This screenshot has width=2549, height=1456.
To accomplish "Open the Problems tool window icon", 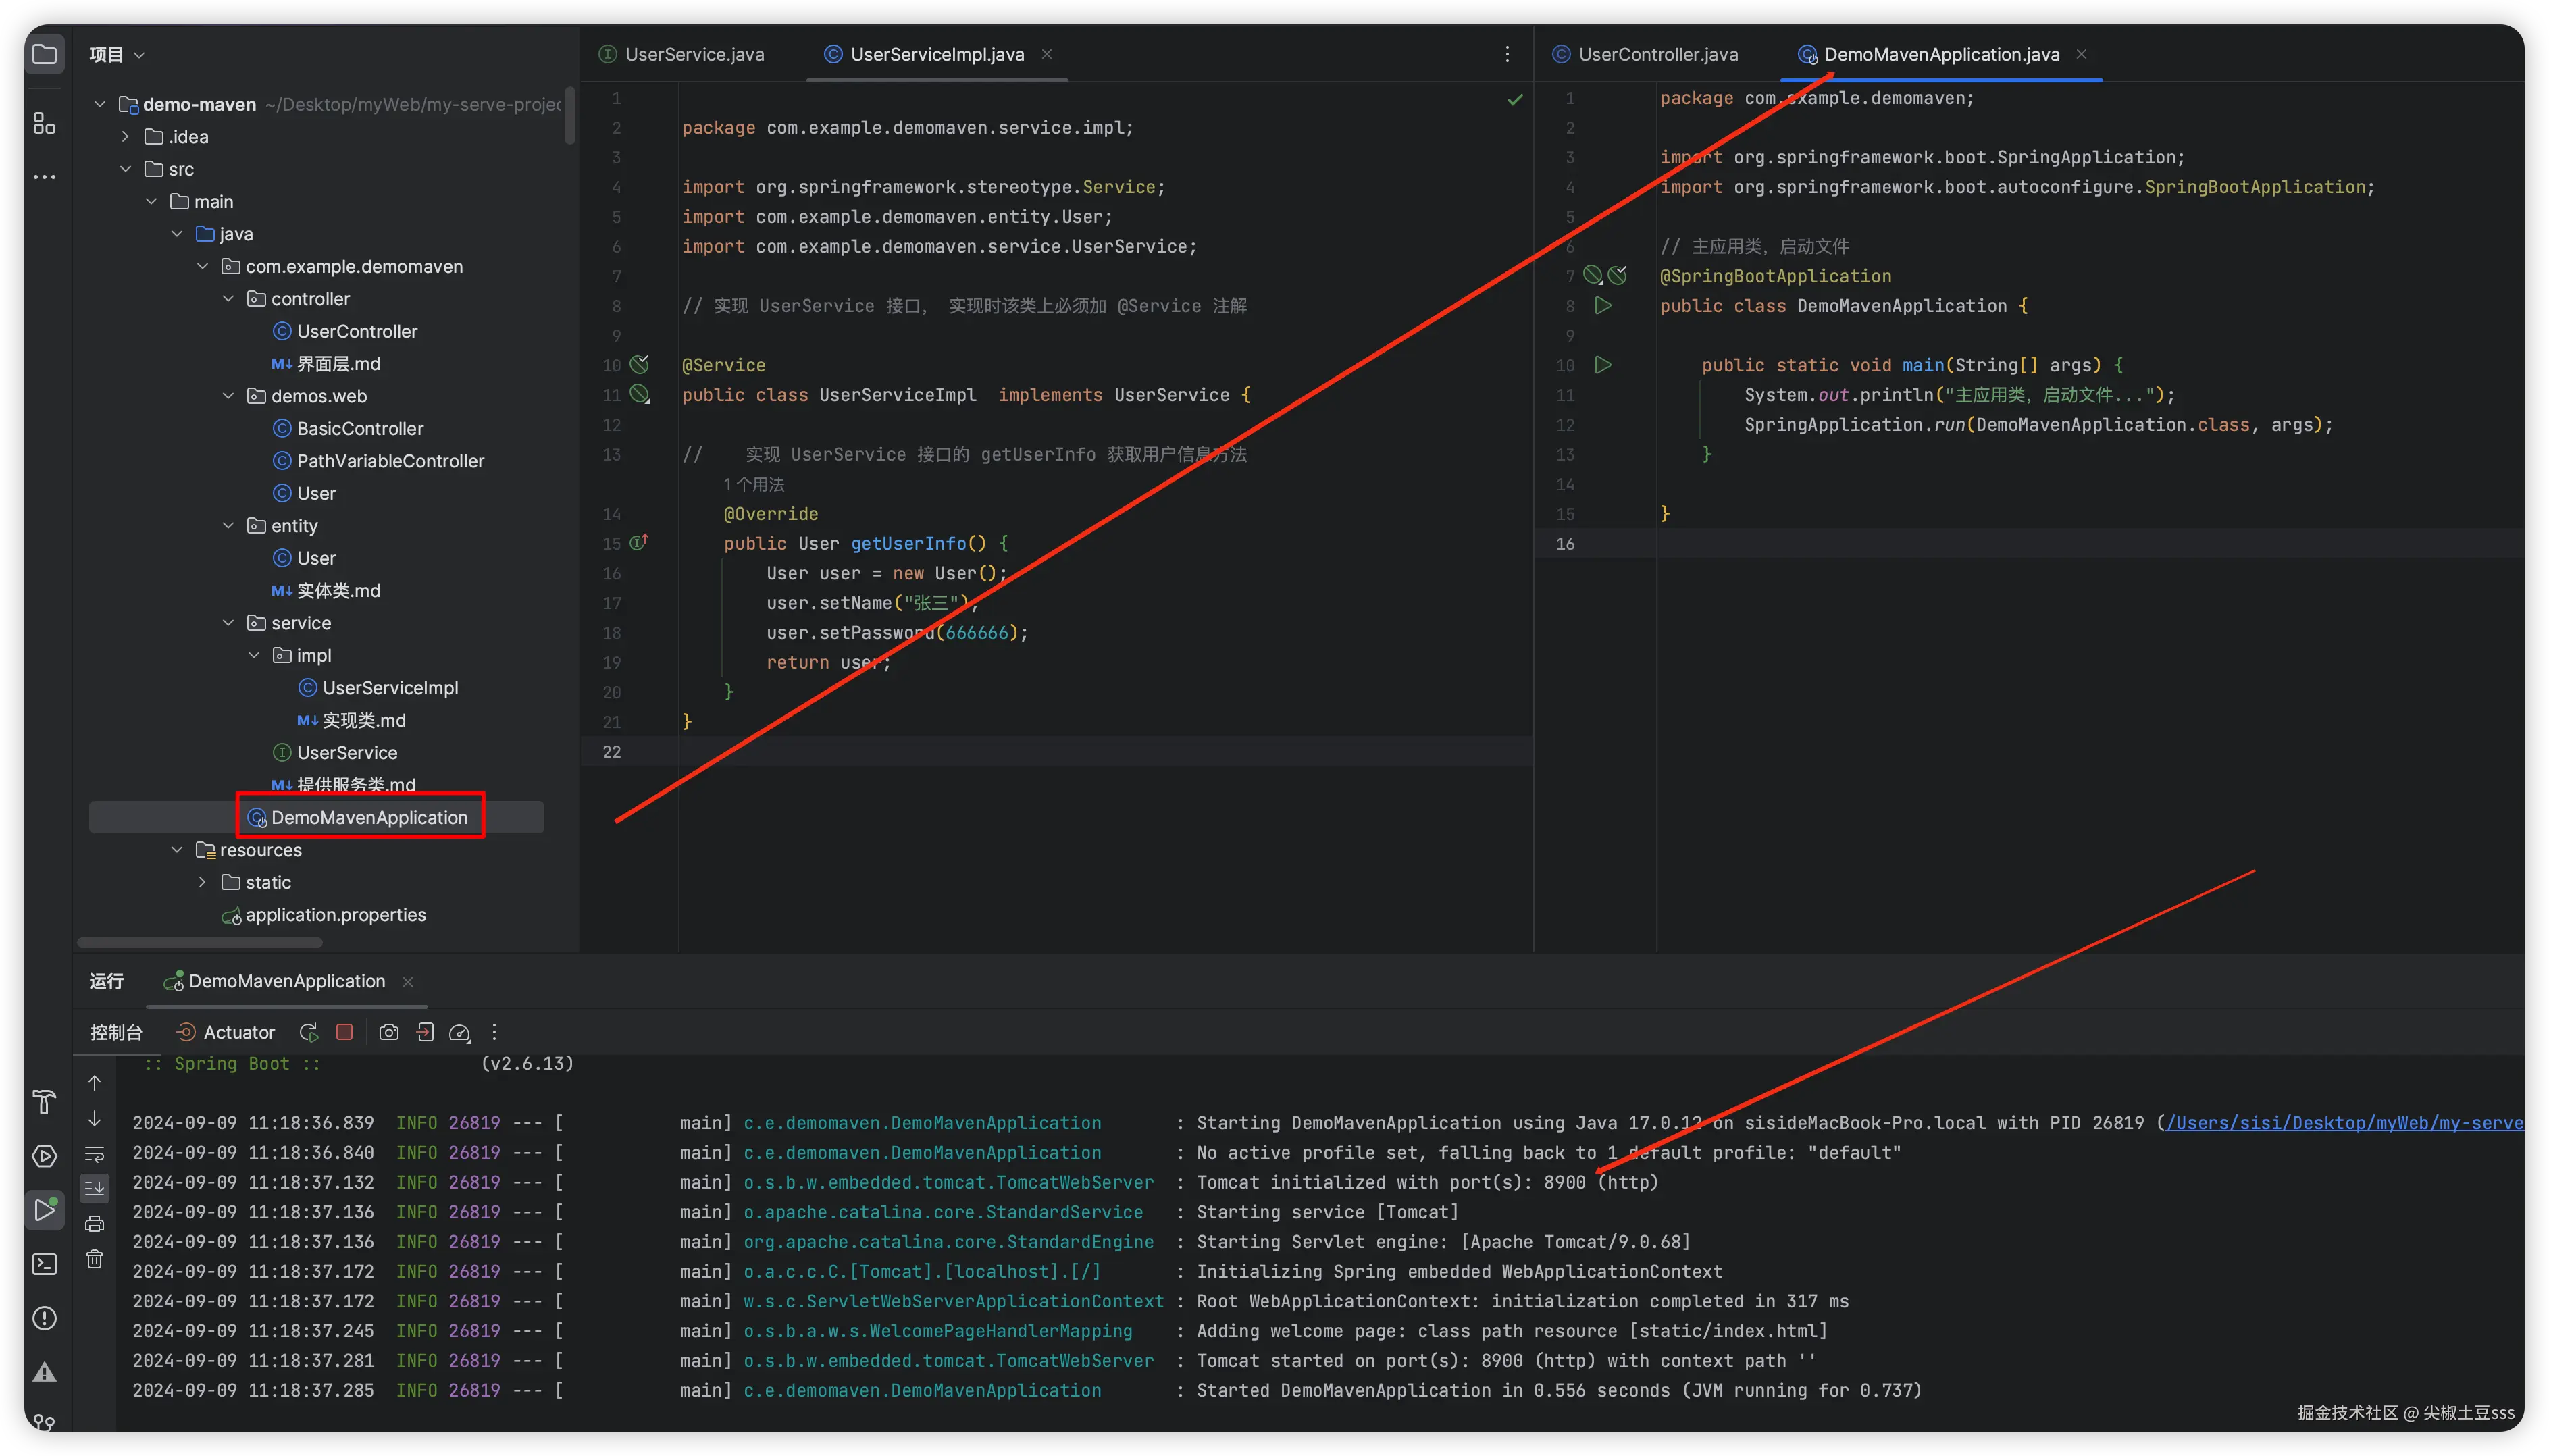I will coord(44,1318).
